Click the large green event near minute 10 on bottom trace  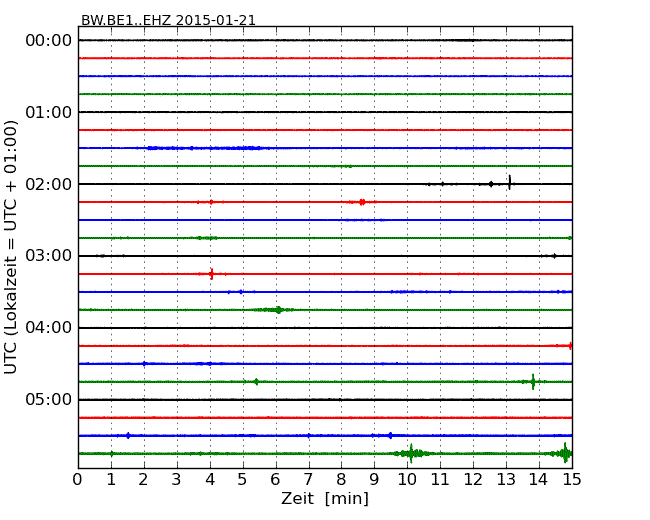click(412, 453)
